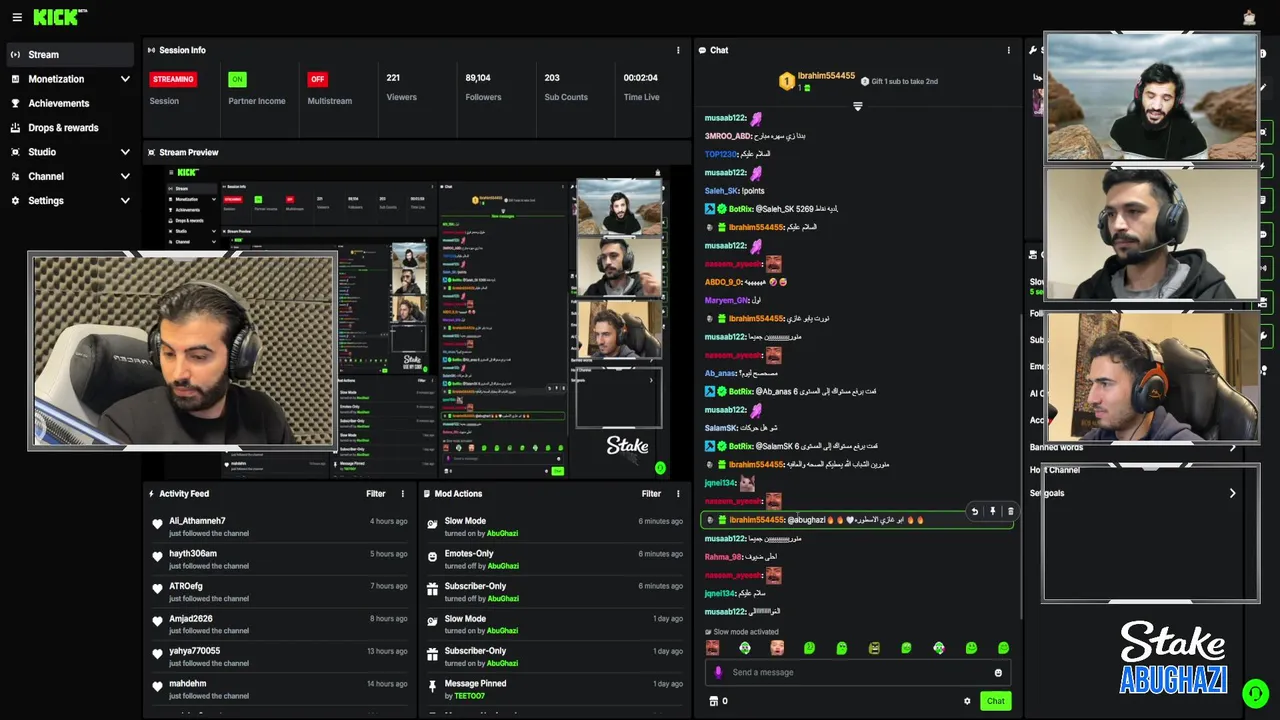This screenshot has height=720, width=1280.
Task: Open the emoji picker in message box
Action: 998,672
